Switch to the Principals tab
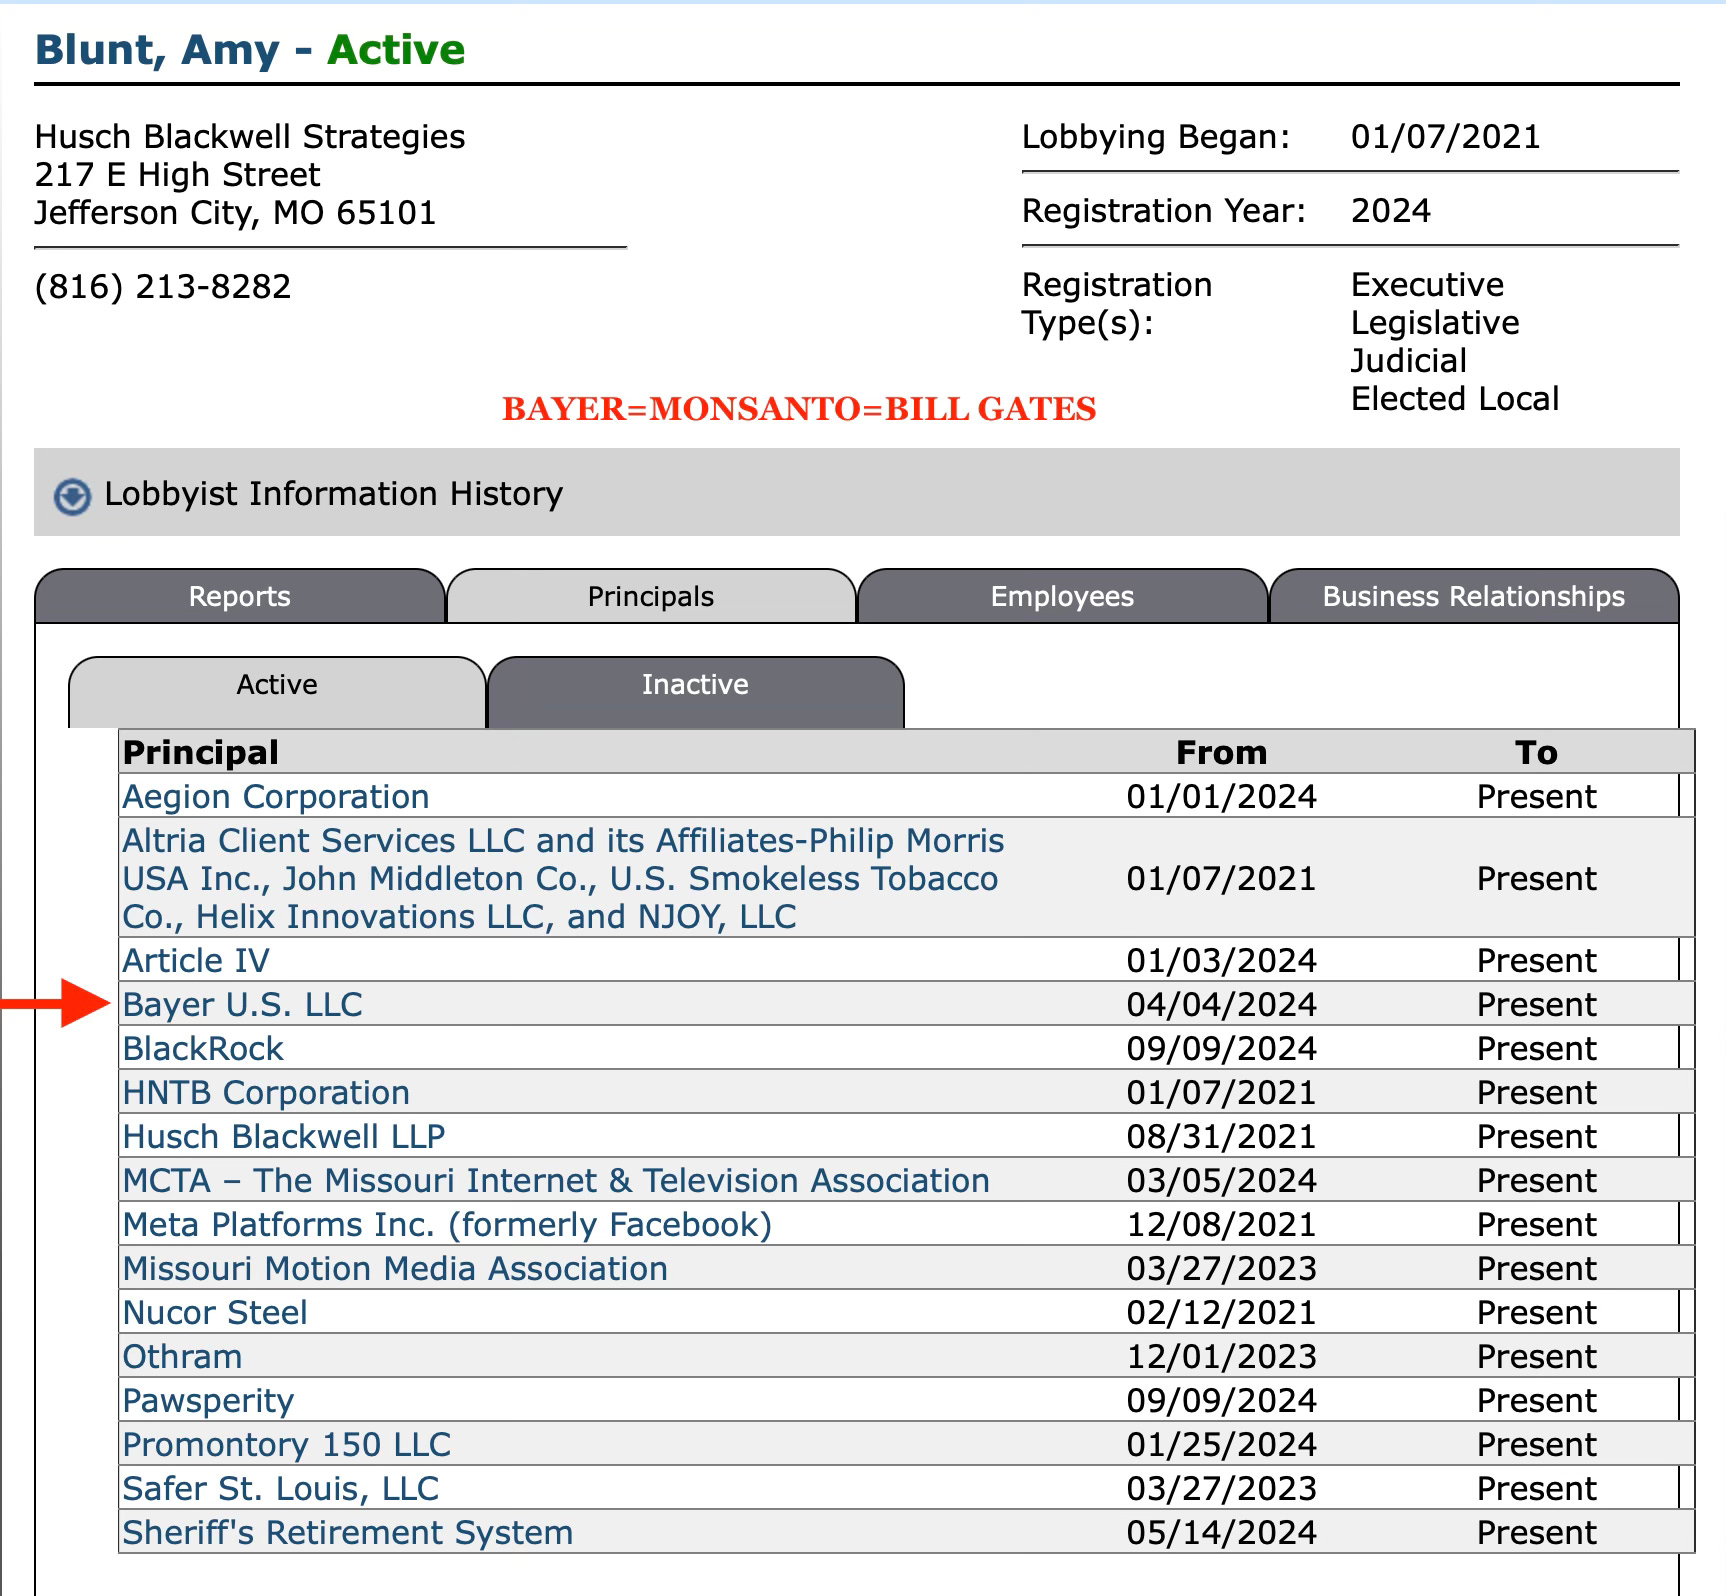 point(651,596)
